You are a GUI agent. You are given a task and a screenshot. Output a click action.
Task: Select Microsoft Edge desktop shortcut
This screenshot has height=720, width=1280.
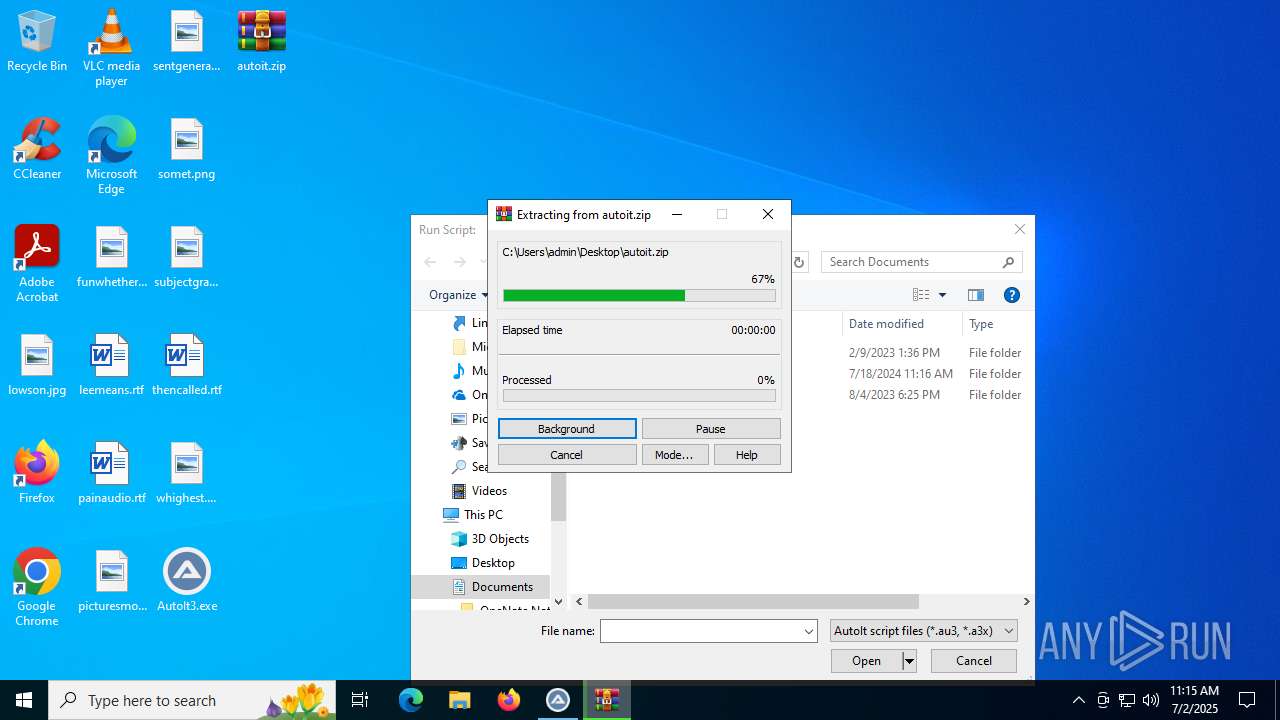click(x=111, y=156)
